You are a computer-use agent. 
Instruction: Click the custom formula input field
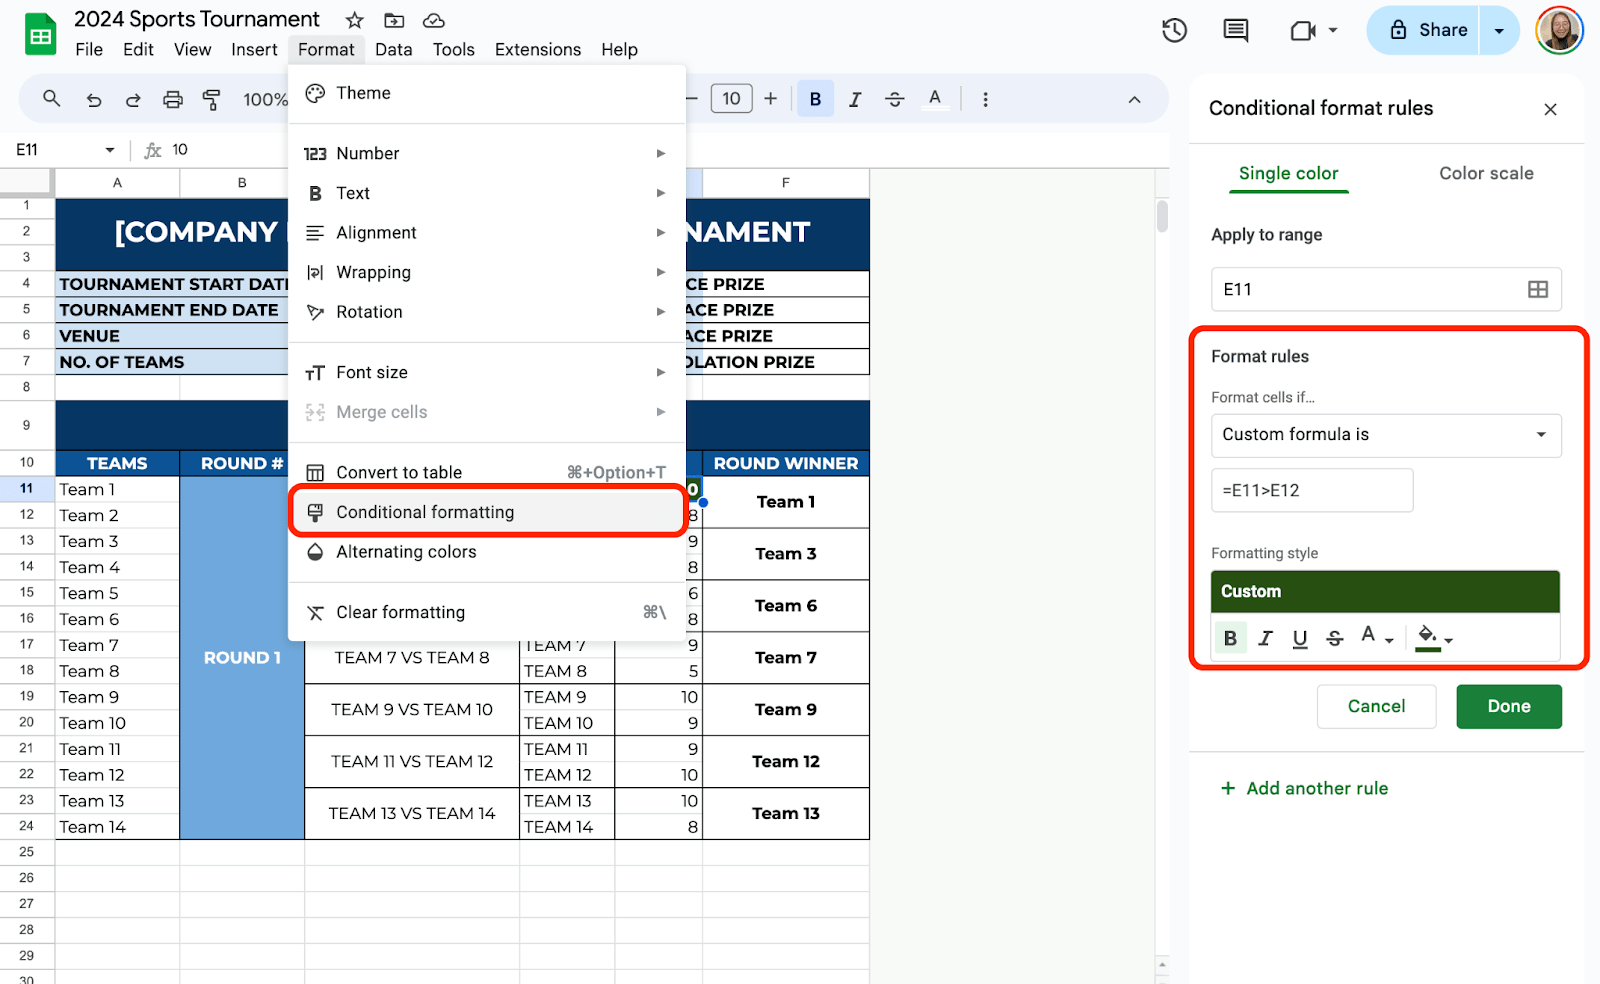tap(1311, 490)
